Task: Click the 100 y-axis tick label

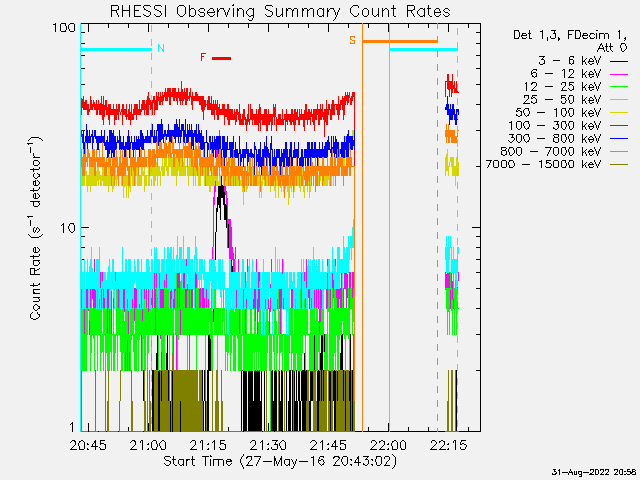Action: coord(64,28)
